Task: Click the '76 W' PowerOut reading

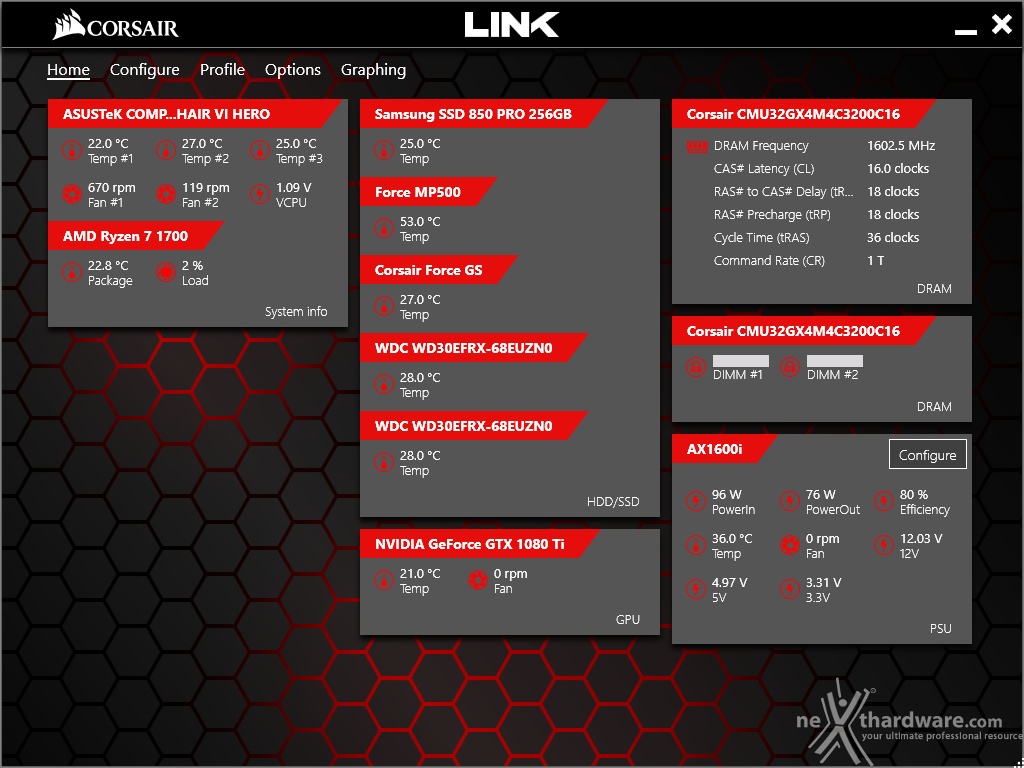Action: point(821,494)
